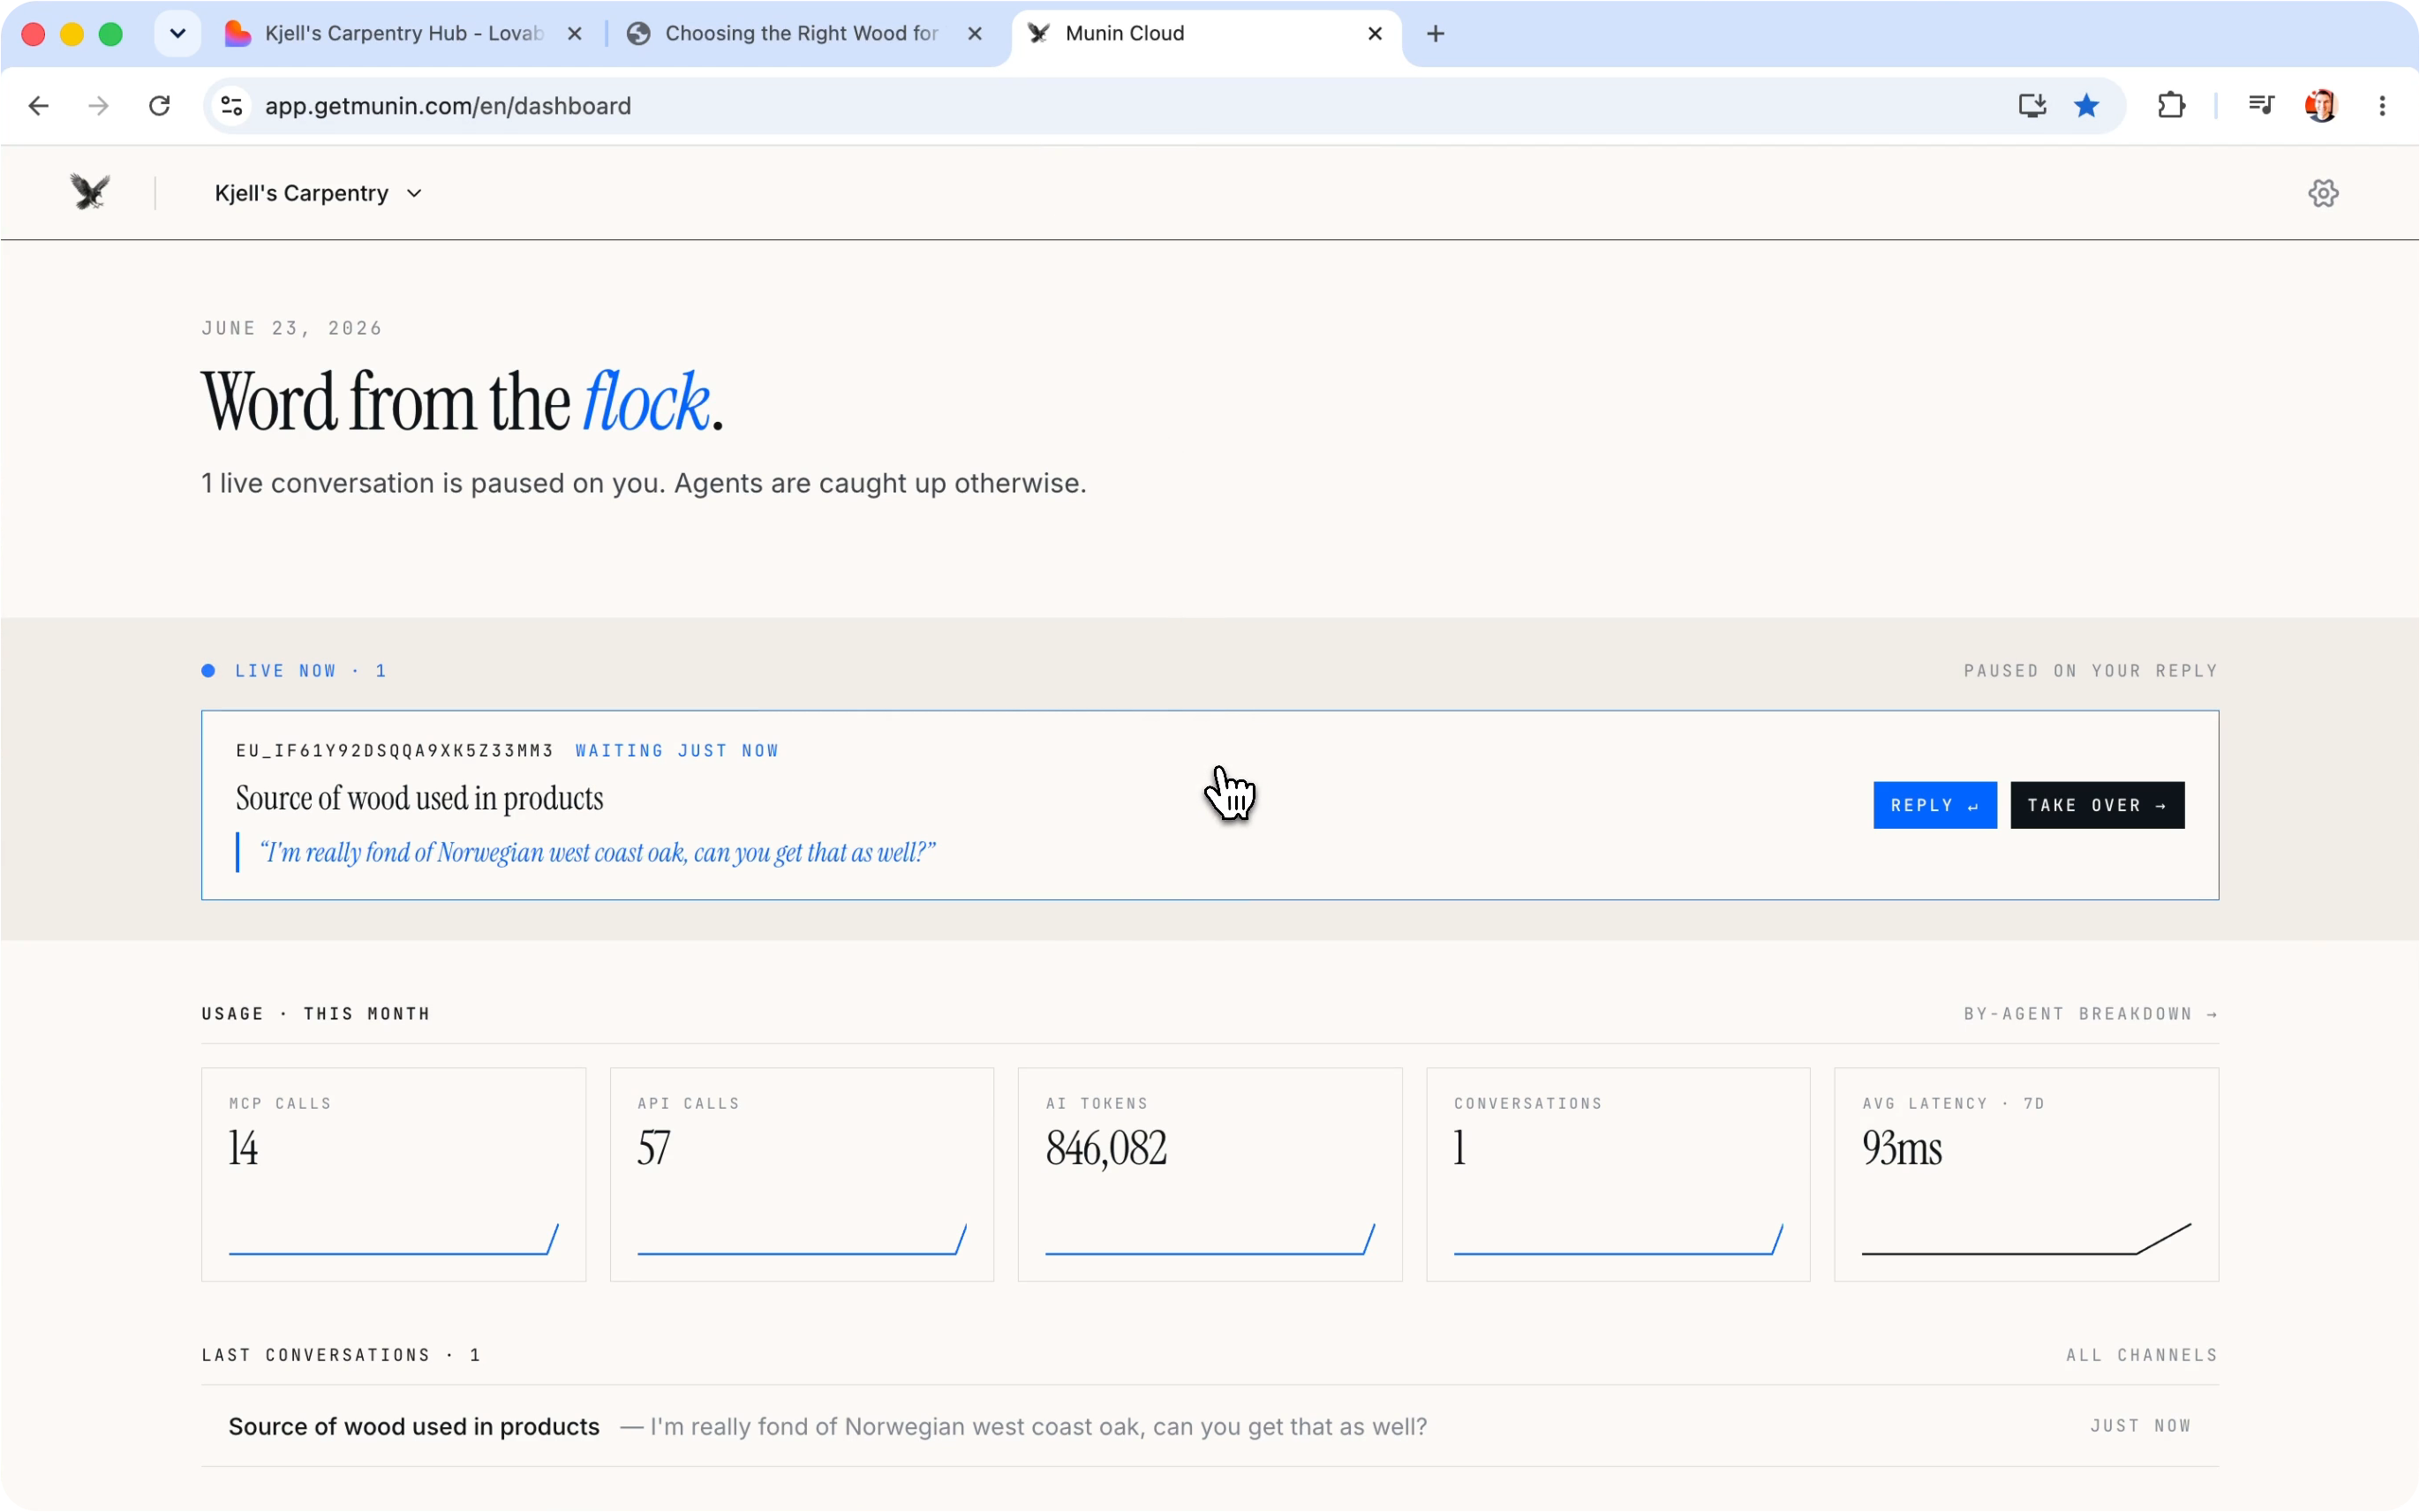Image resolution: width=2420 pixels, height=1512 pixels.
Task: Close the Kjell's Carpentry Hub tab
Action: point(574,34)
